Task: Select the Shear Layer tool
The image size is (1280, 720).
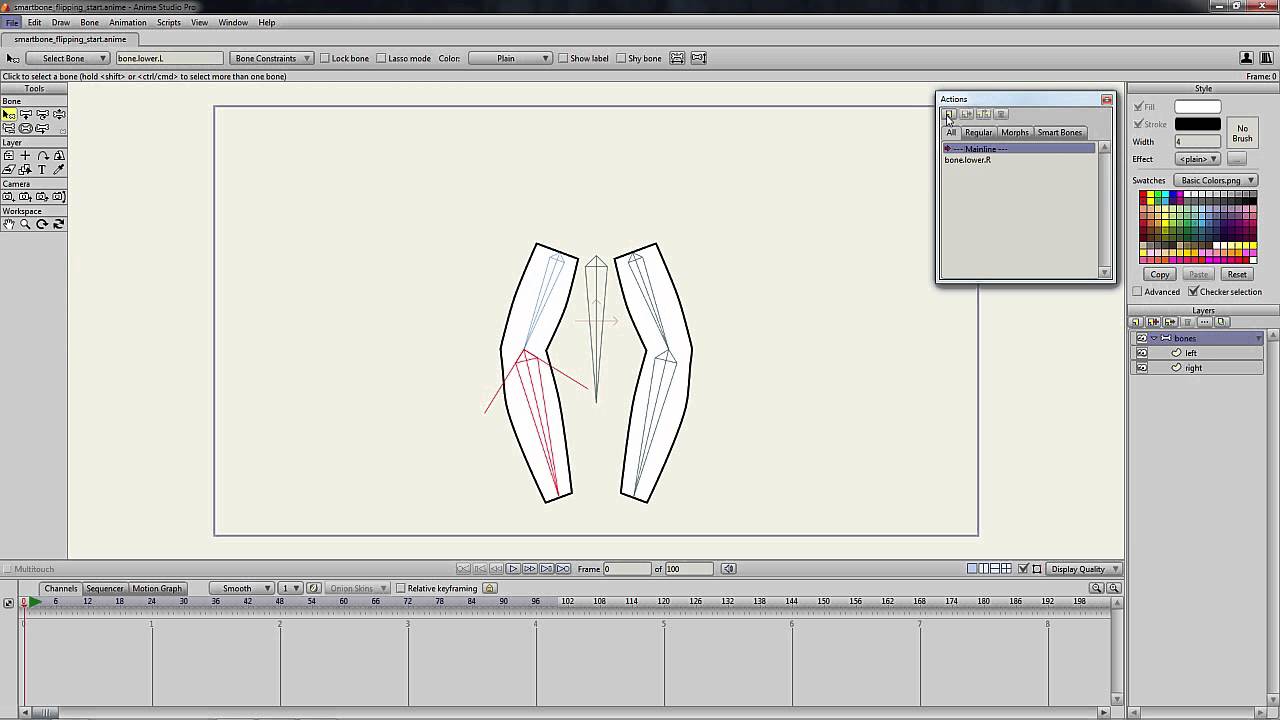Action: coord(9,170)
